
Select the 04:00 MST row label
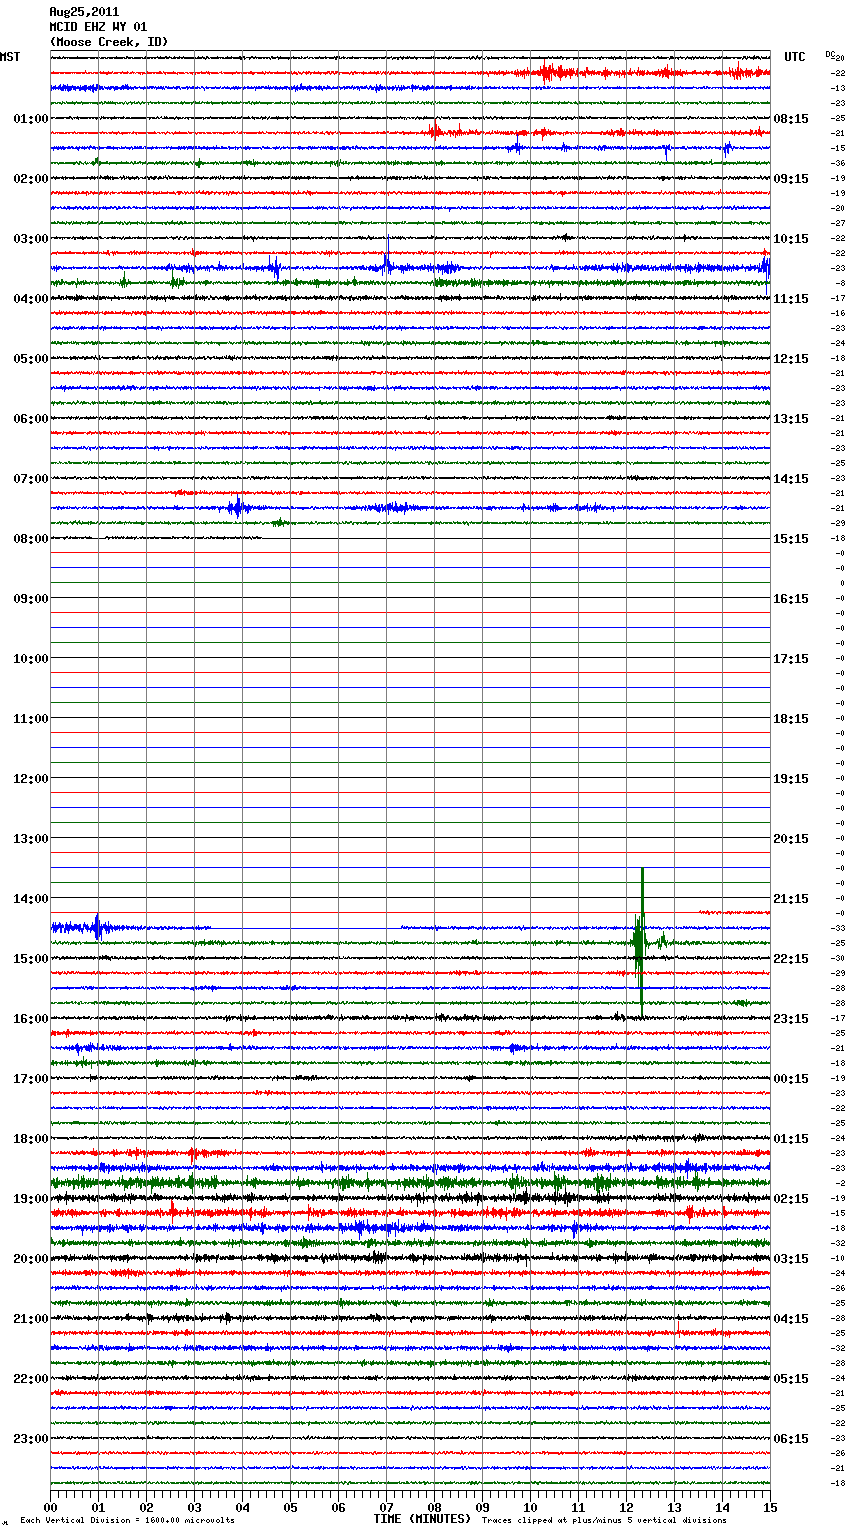click(x=31, y=299)
